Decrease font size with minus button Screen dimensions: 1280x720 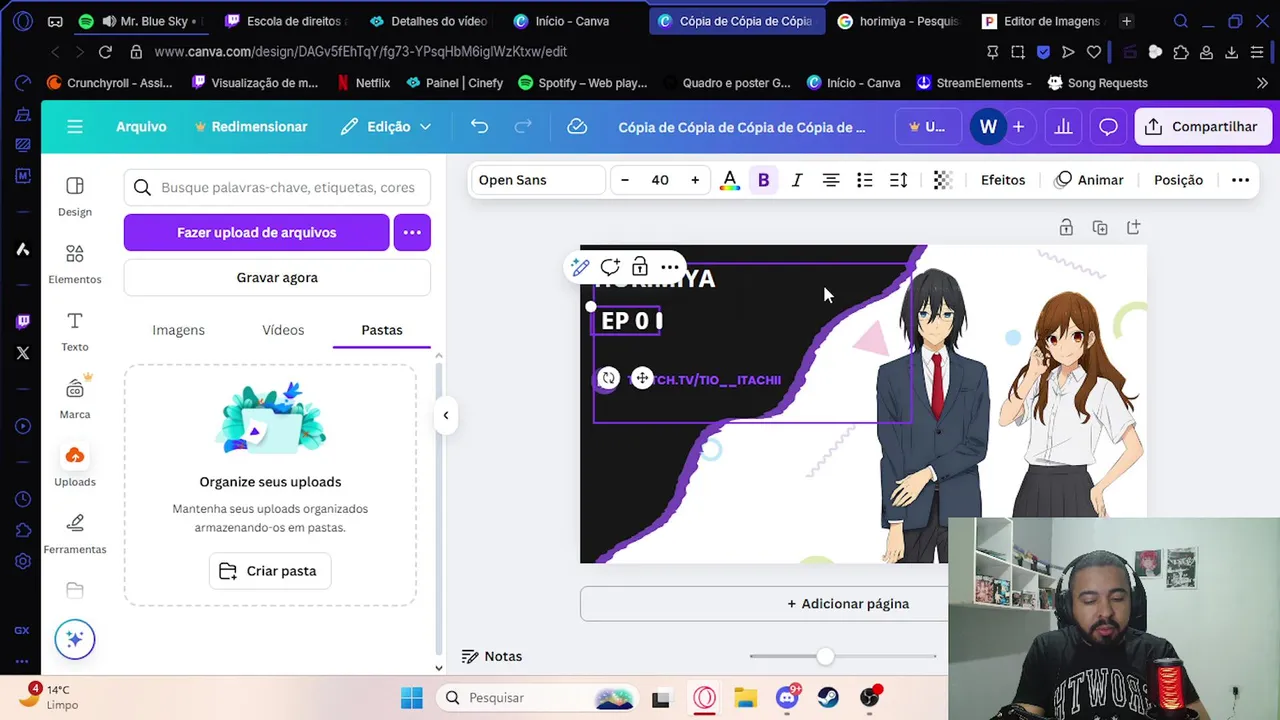[625, 180]
